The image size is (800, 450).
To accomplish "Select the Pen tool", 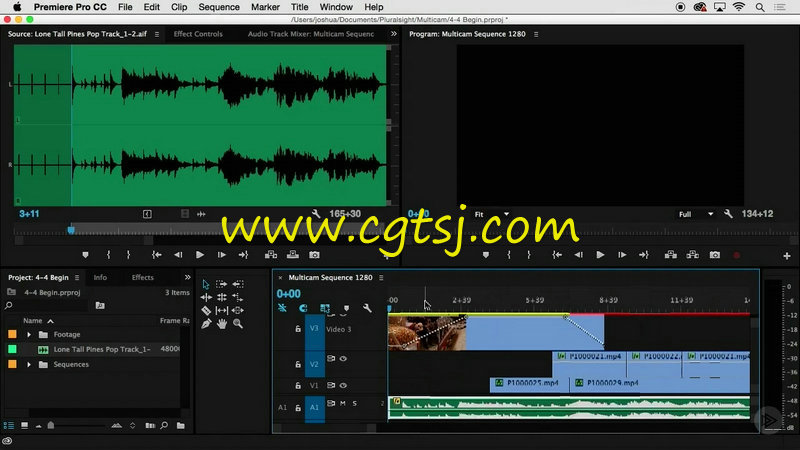I will tap(206, 323).
